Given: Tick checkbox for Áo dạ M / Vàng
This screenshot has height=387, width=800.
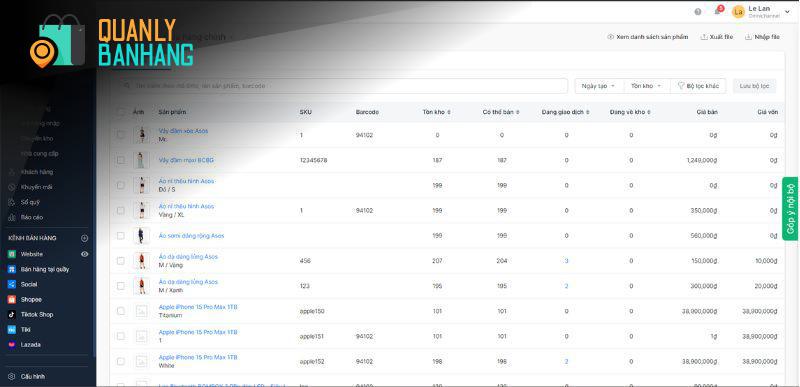Looking at the screenshot, I should pos(120,261).
